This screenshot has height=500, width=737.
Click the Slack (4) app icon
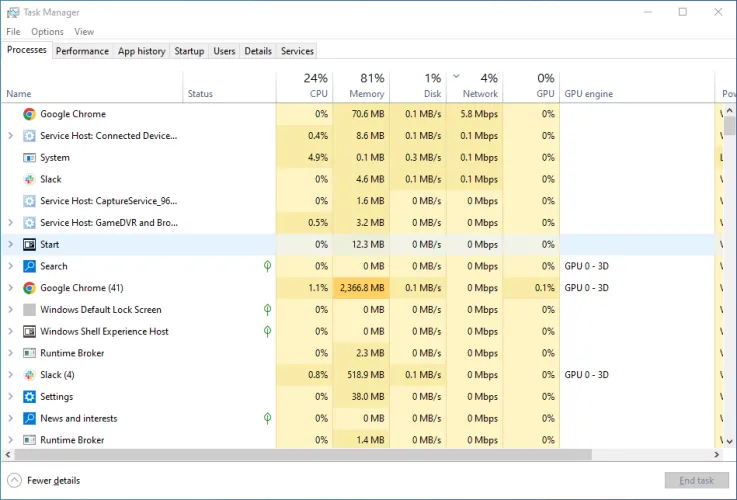point(29,375)
